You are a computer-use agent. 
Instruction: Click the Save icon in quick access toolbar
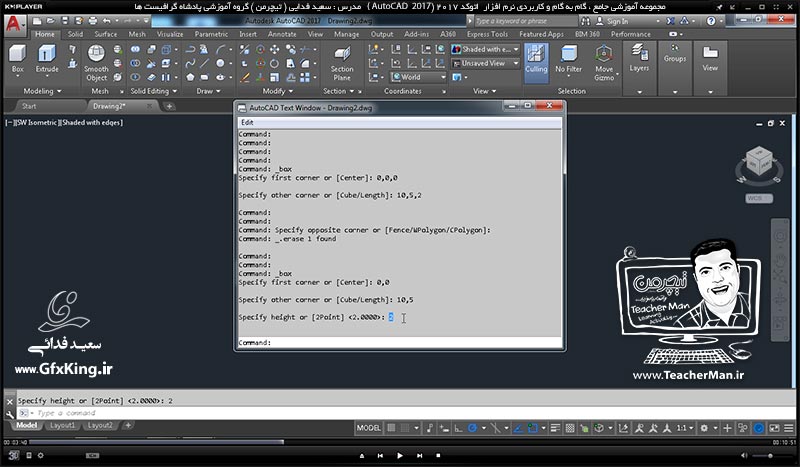(65, 21)
